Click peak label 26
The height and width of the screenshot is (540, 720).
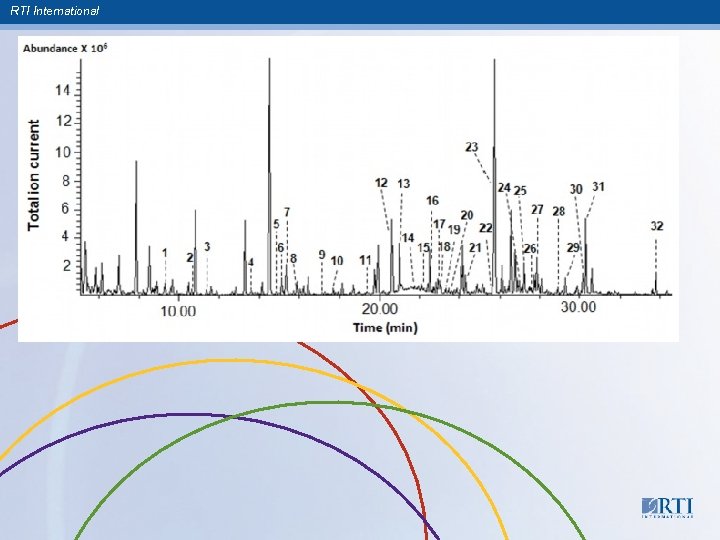pyautogui.click(x=529, y=249)
